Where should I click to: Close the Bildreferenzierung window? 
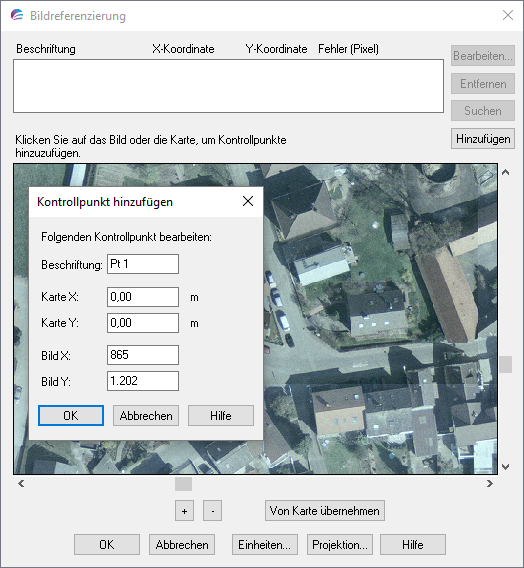pyautogui.click(x=508, y=15)
